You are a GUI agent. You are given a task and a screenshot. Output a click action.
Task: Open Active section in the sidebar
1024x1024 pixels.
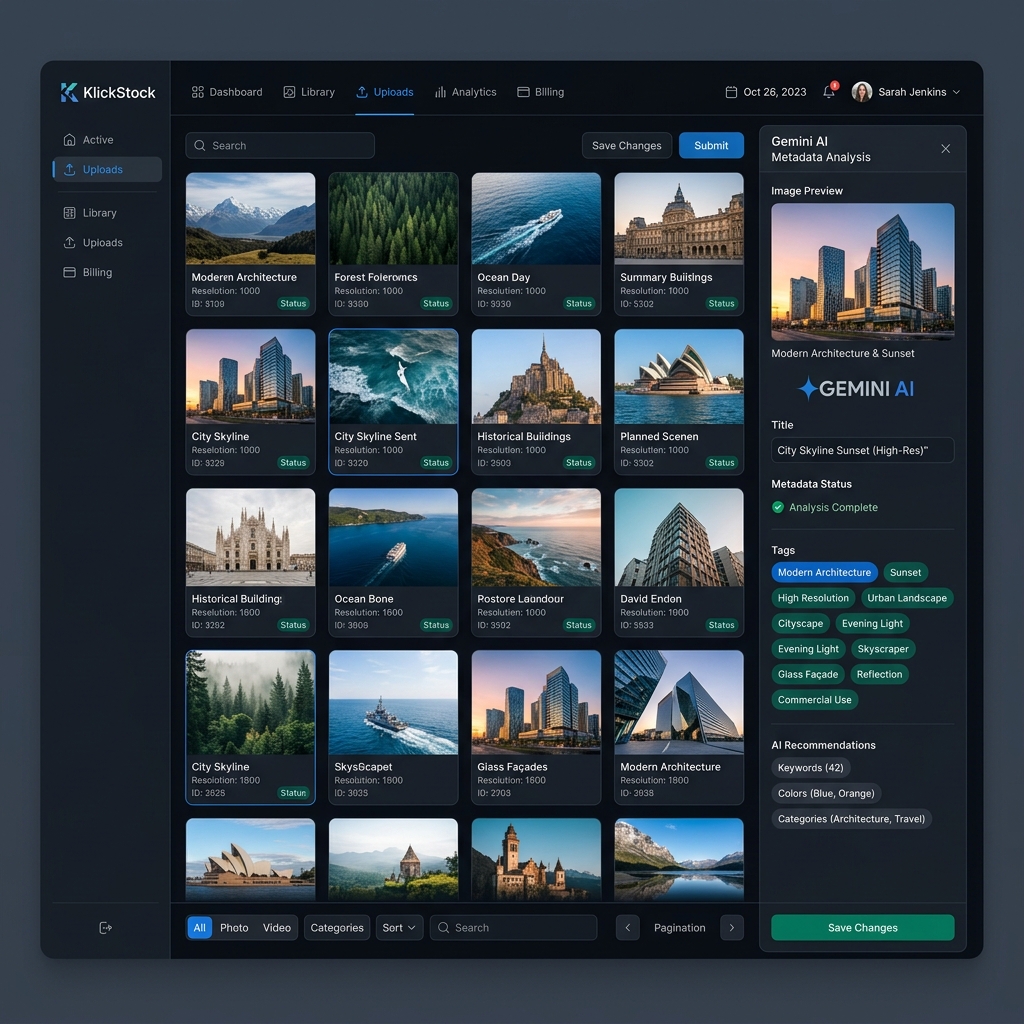pos(97,140)
